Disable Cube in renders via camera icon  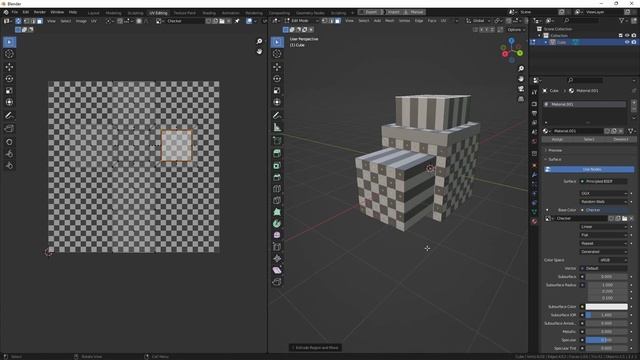point(634,42)
